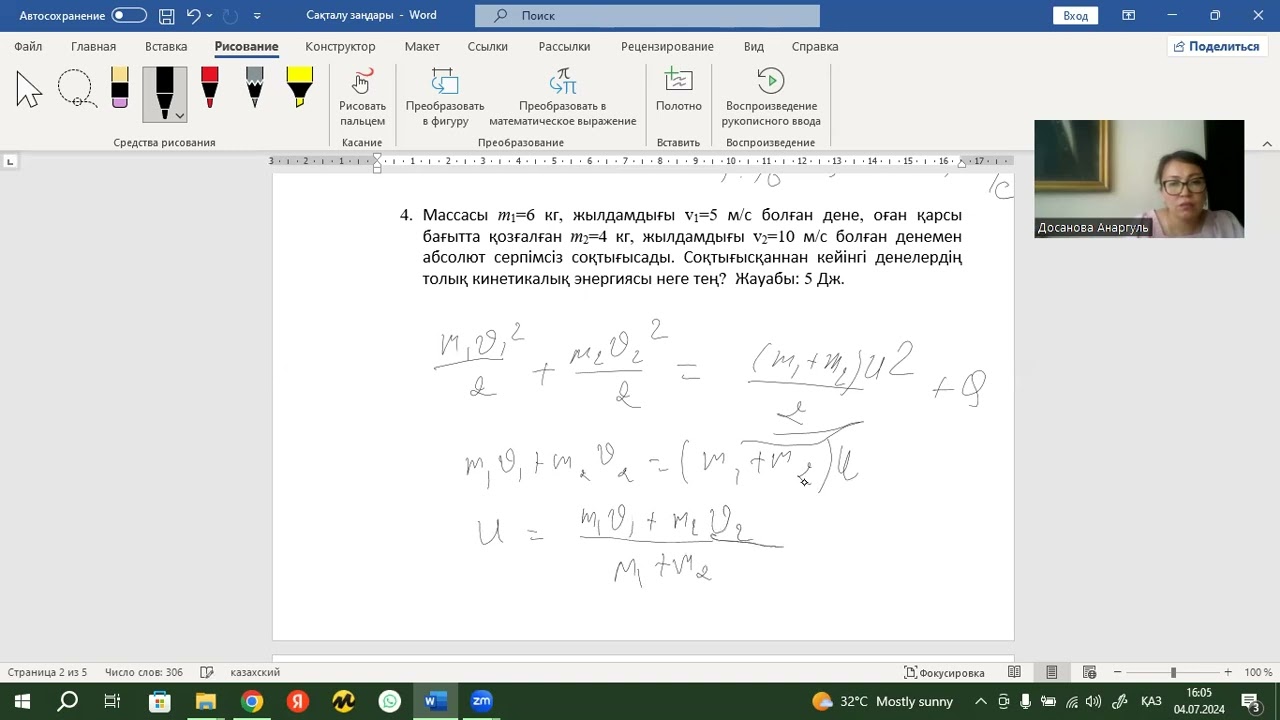Click the Вход sign-in button
1280x720 pixels.
[x=1076, y=16]
